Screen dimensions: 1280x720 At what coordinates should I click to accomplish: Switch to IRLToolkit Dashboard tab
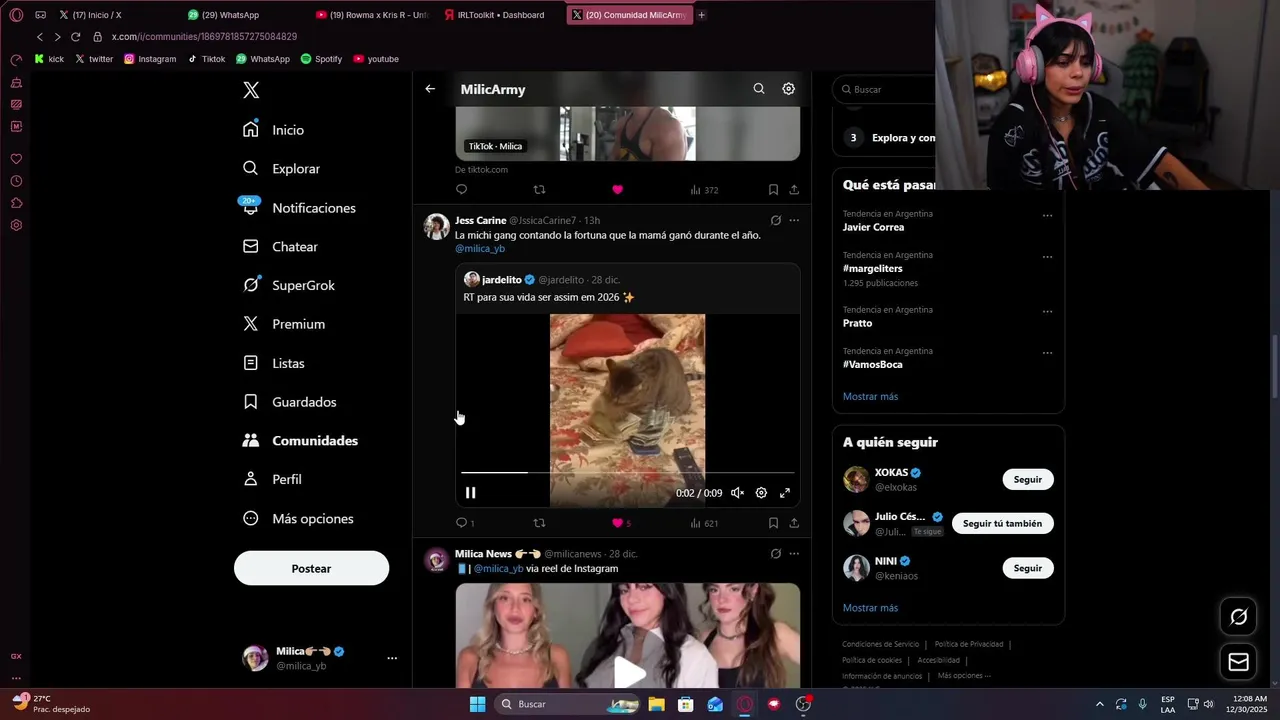coord(500,15)
